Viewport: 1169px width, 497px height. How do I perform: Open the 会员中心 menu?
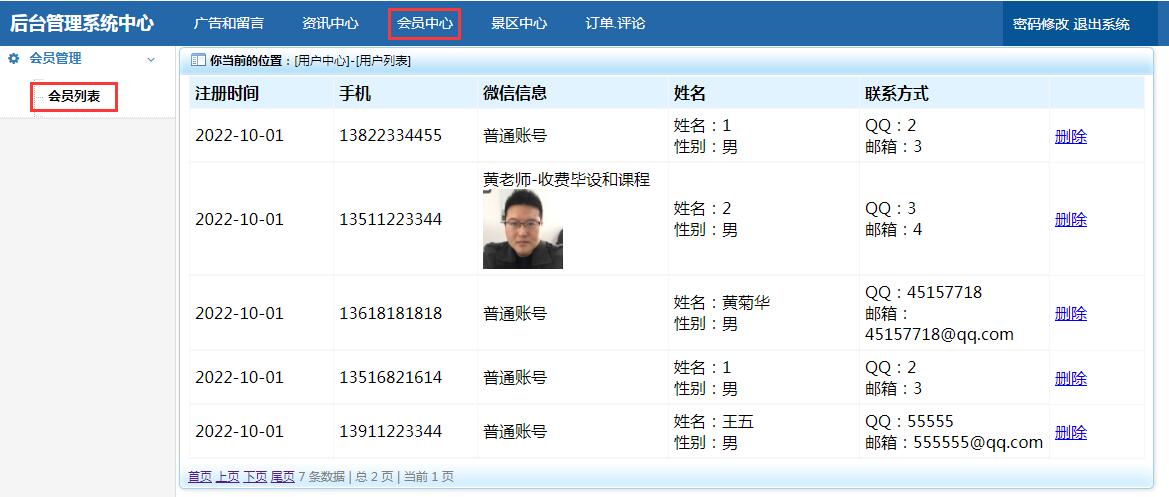425,23
